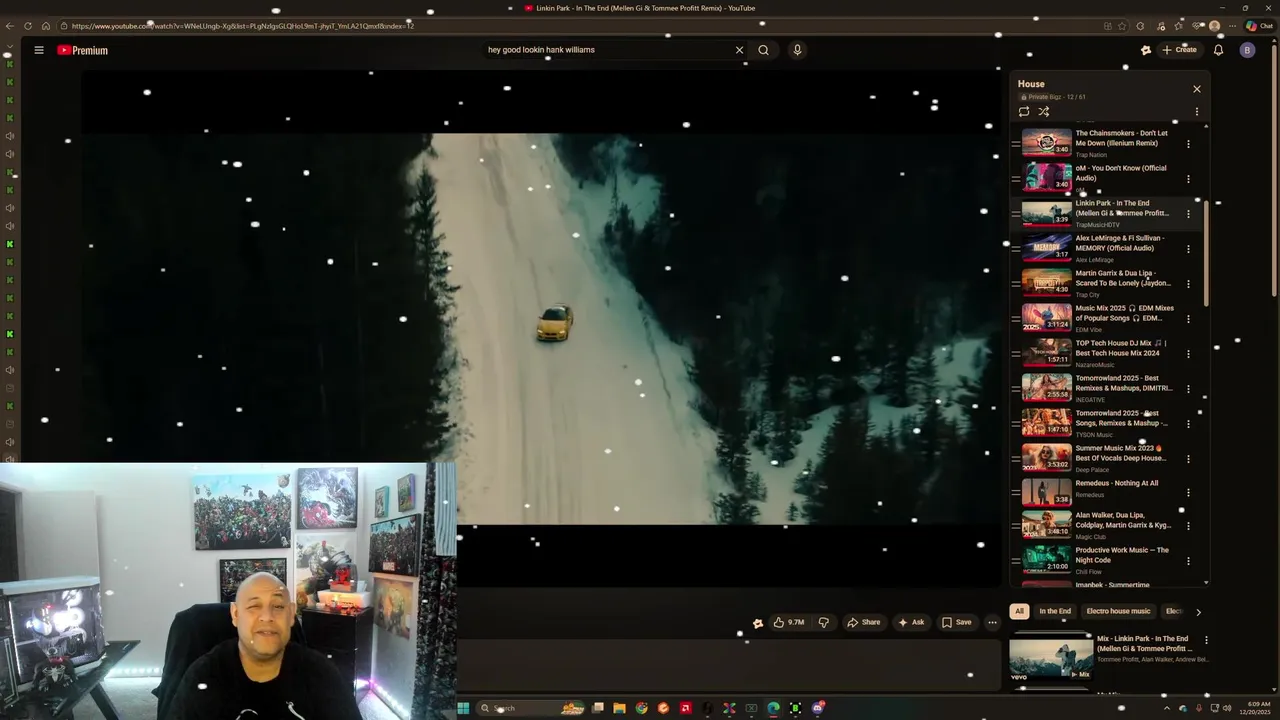Select the Electro house music chip
This screenshot has width=1280, height=720.
(1118, 611)
